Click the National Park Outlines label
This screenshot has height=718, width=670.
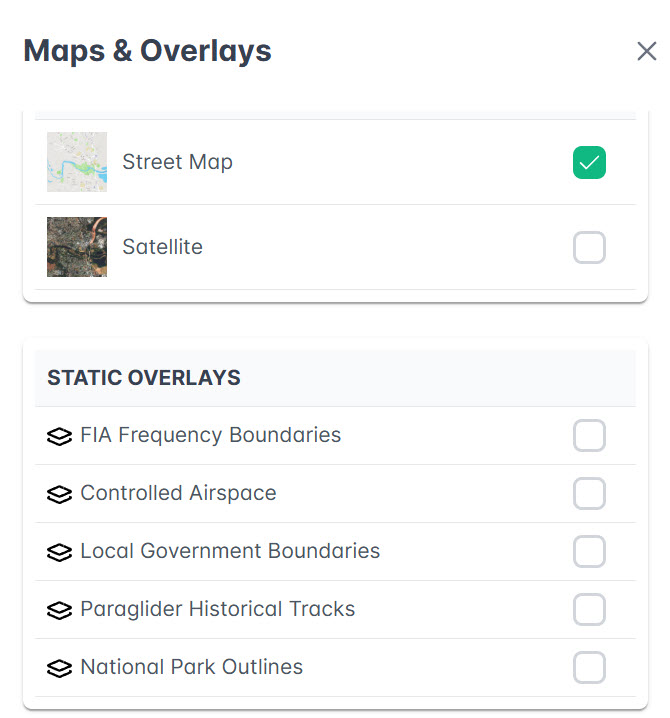(x=192, y=667)
